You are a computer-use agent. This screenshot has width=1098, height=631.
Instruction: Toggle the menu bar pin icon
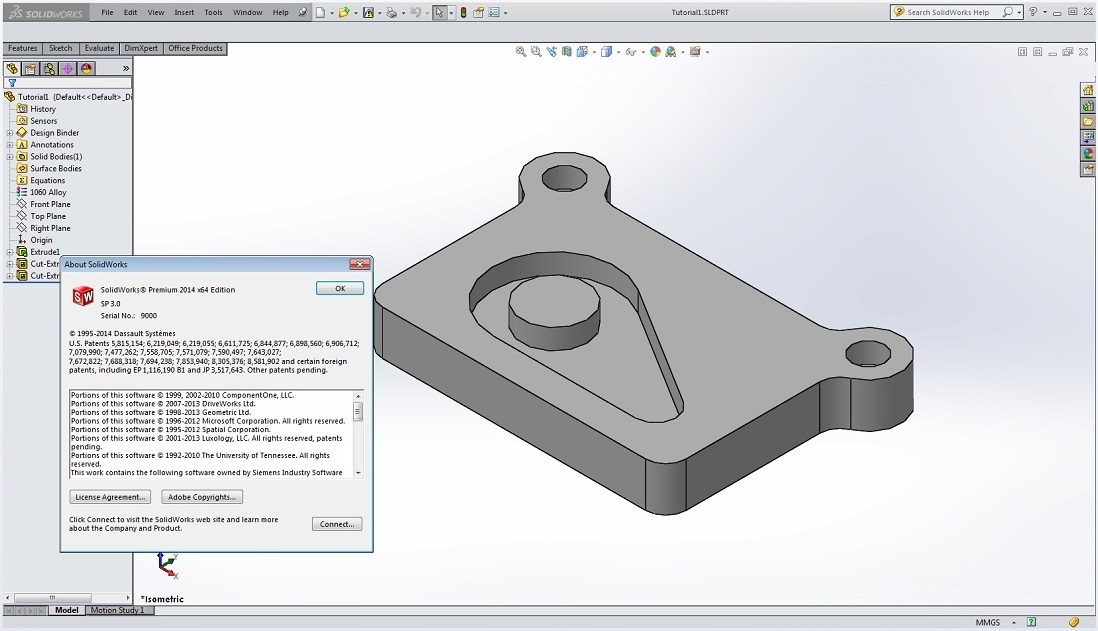[303, 13]
